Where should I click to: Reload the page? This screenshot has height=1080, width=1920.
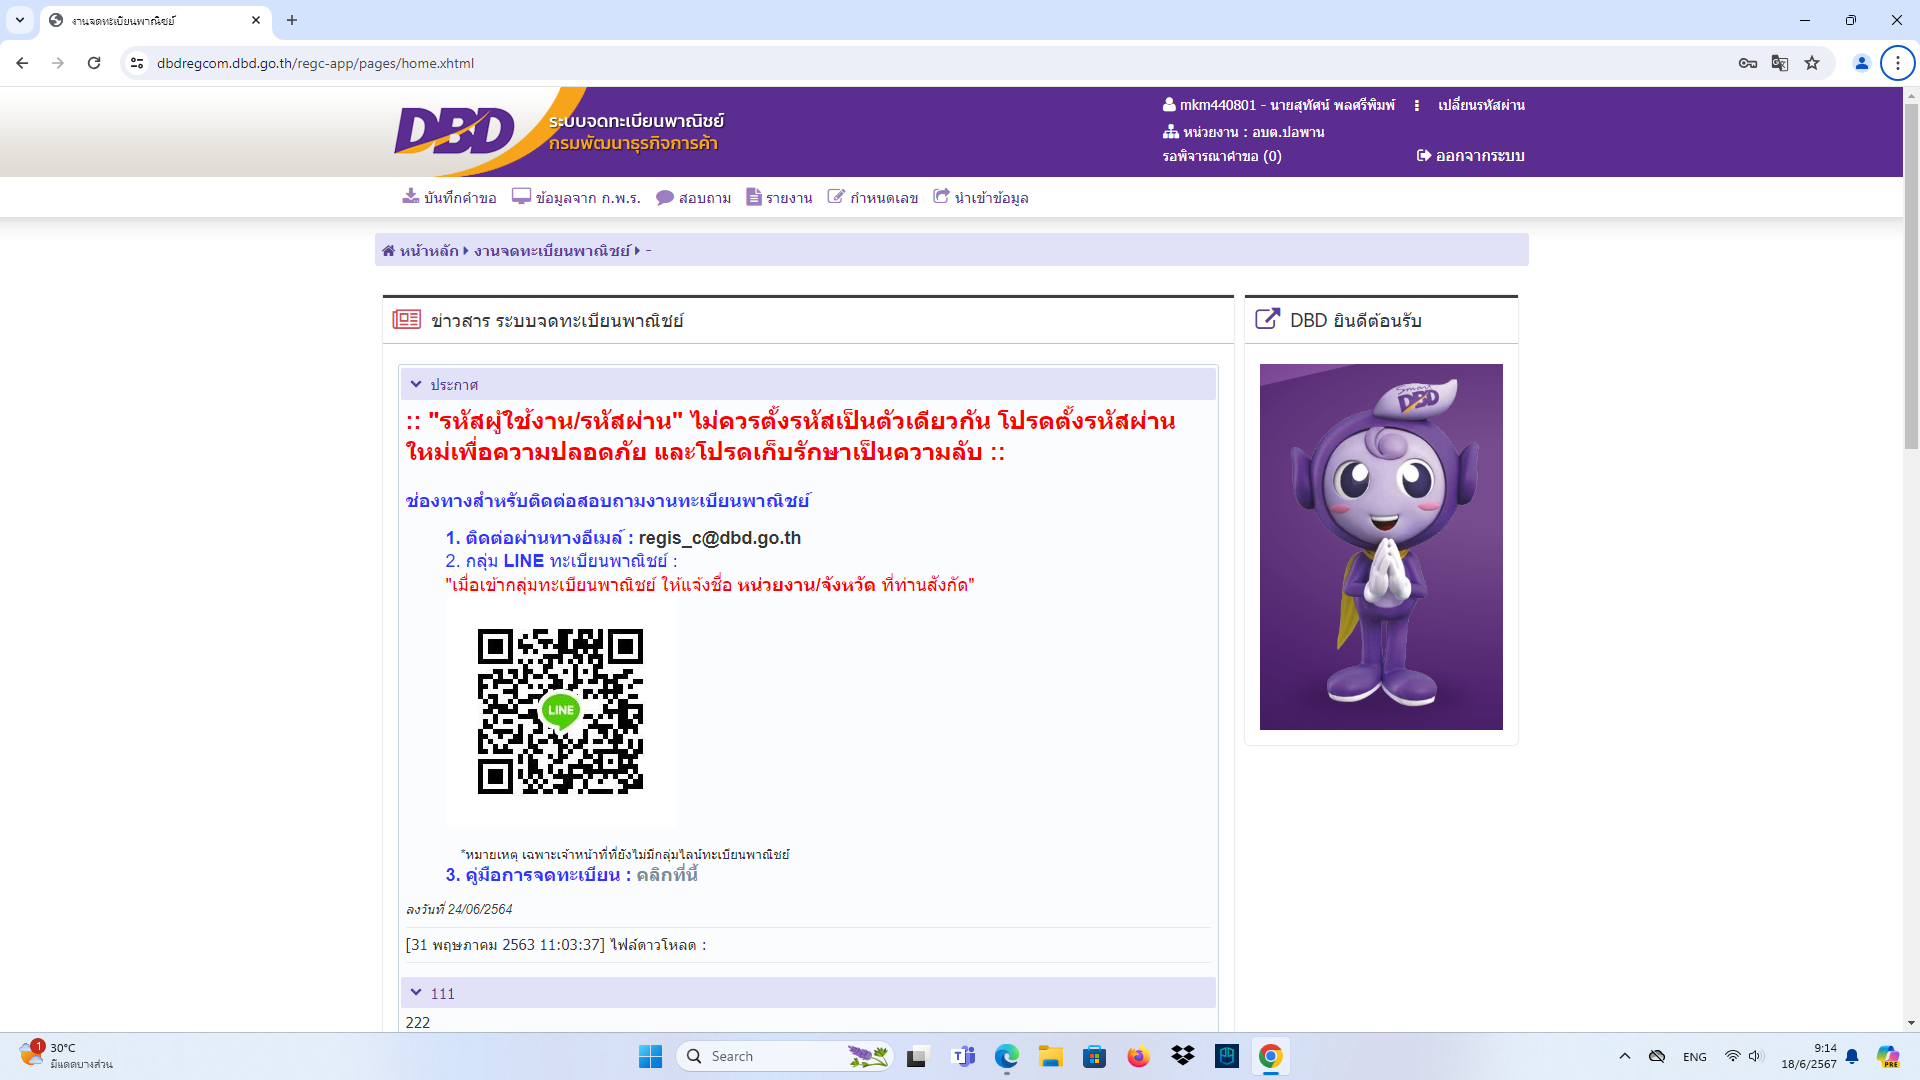tap(94, 63)
